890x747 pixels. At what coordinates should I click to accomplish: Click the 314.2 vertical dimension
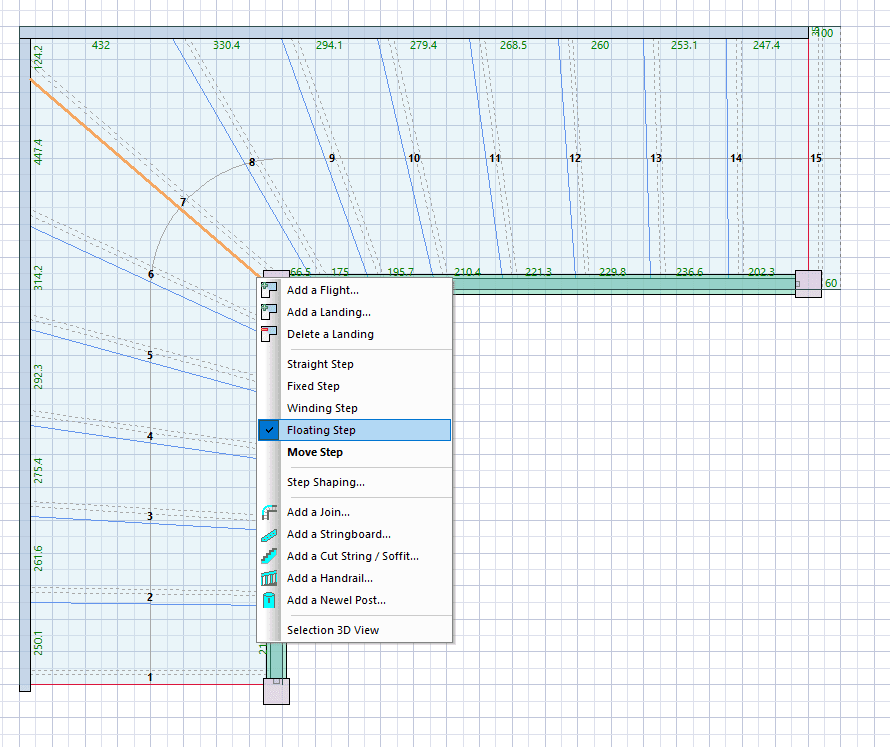pos(38,278)
